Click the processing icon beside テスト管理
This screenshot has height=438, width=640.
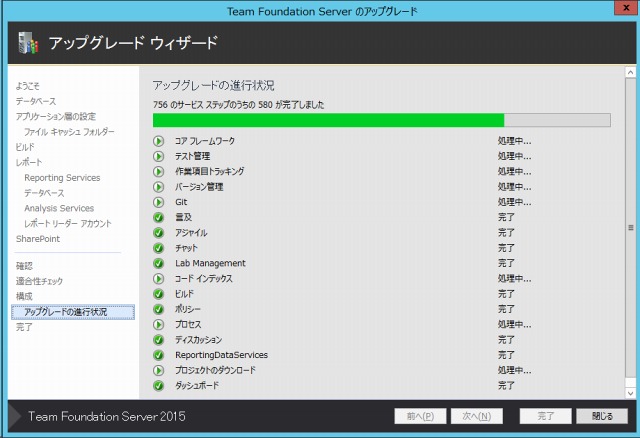tap(158, 156)
